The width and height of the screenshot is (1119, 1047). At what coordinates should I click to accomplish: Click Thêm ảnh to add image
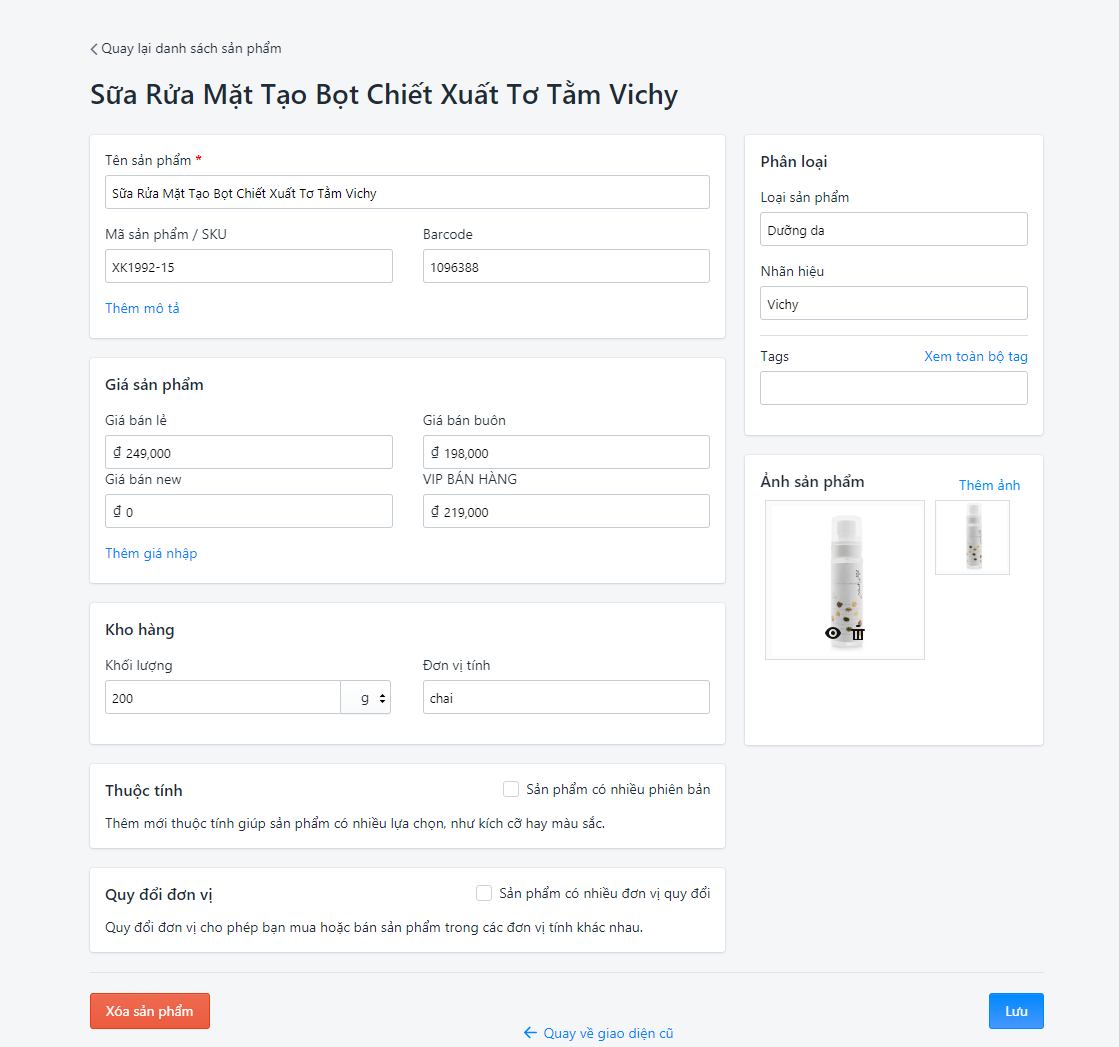click(989, 485)
